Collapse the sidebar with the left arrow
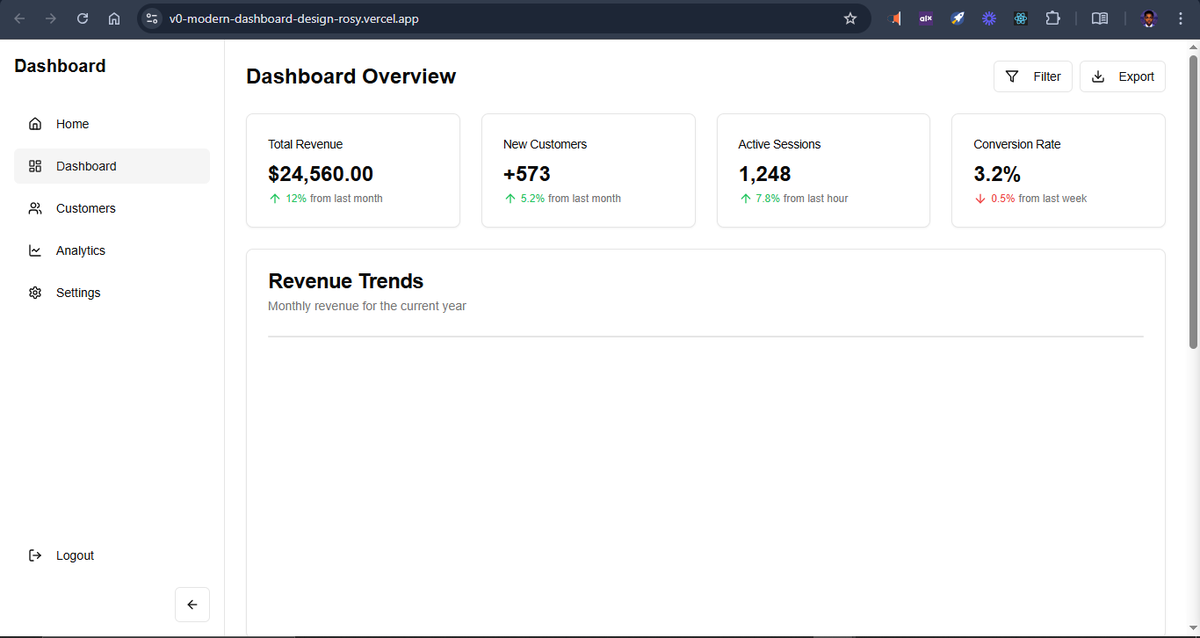 point(192,604)
